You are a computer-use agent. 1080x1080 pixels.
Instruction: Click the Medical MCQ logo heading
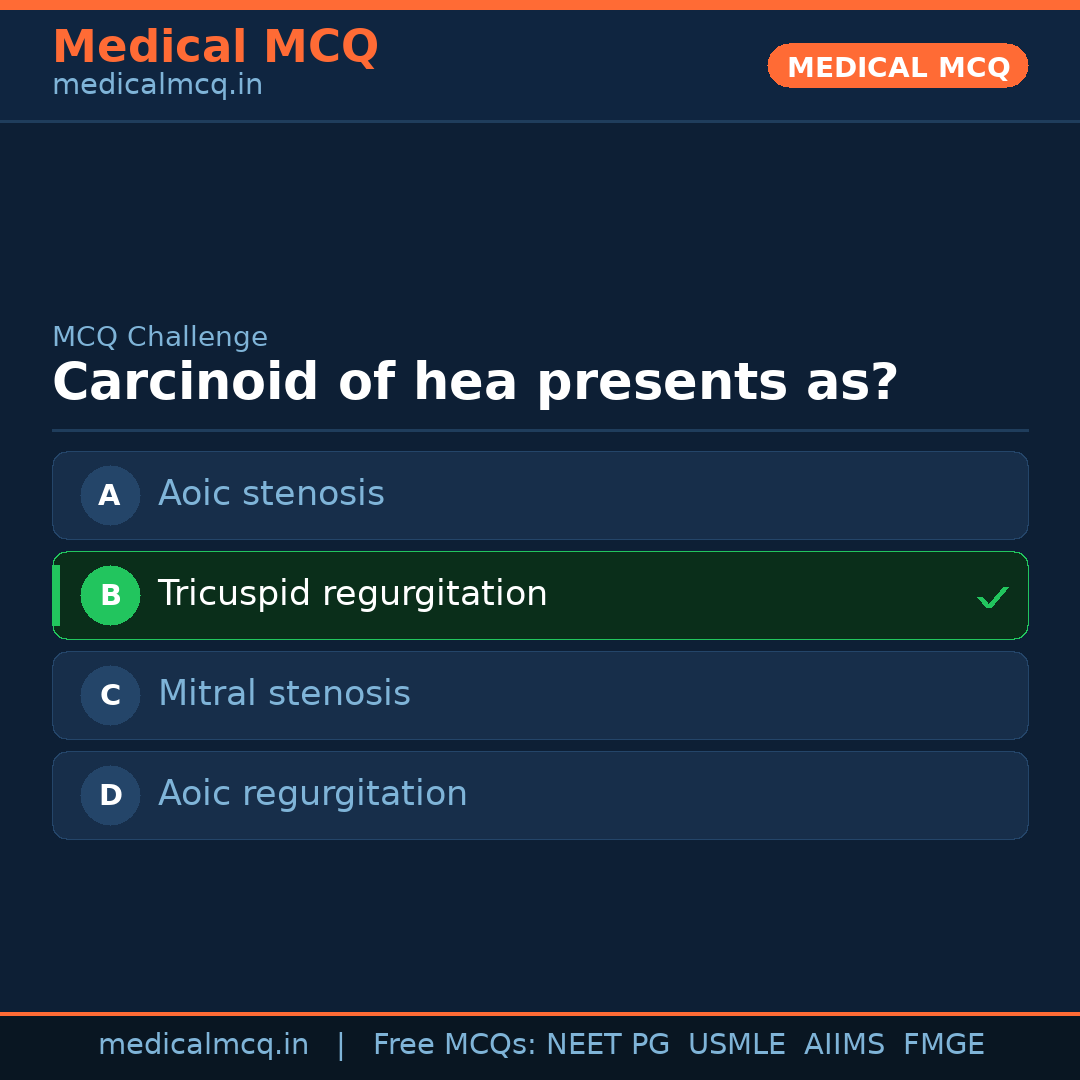click(x=216, y=46)
